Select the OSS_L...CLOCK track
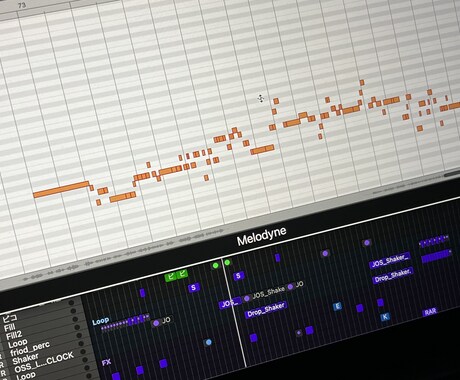Viewport: 460px width, 380px height. click(x=44, y=362)
